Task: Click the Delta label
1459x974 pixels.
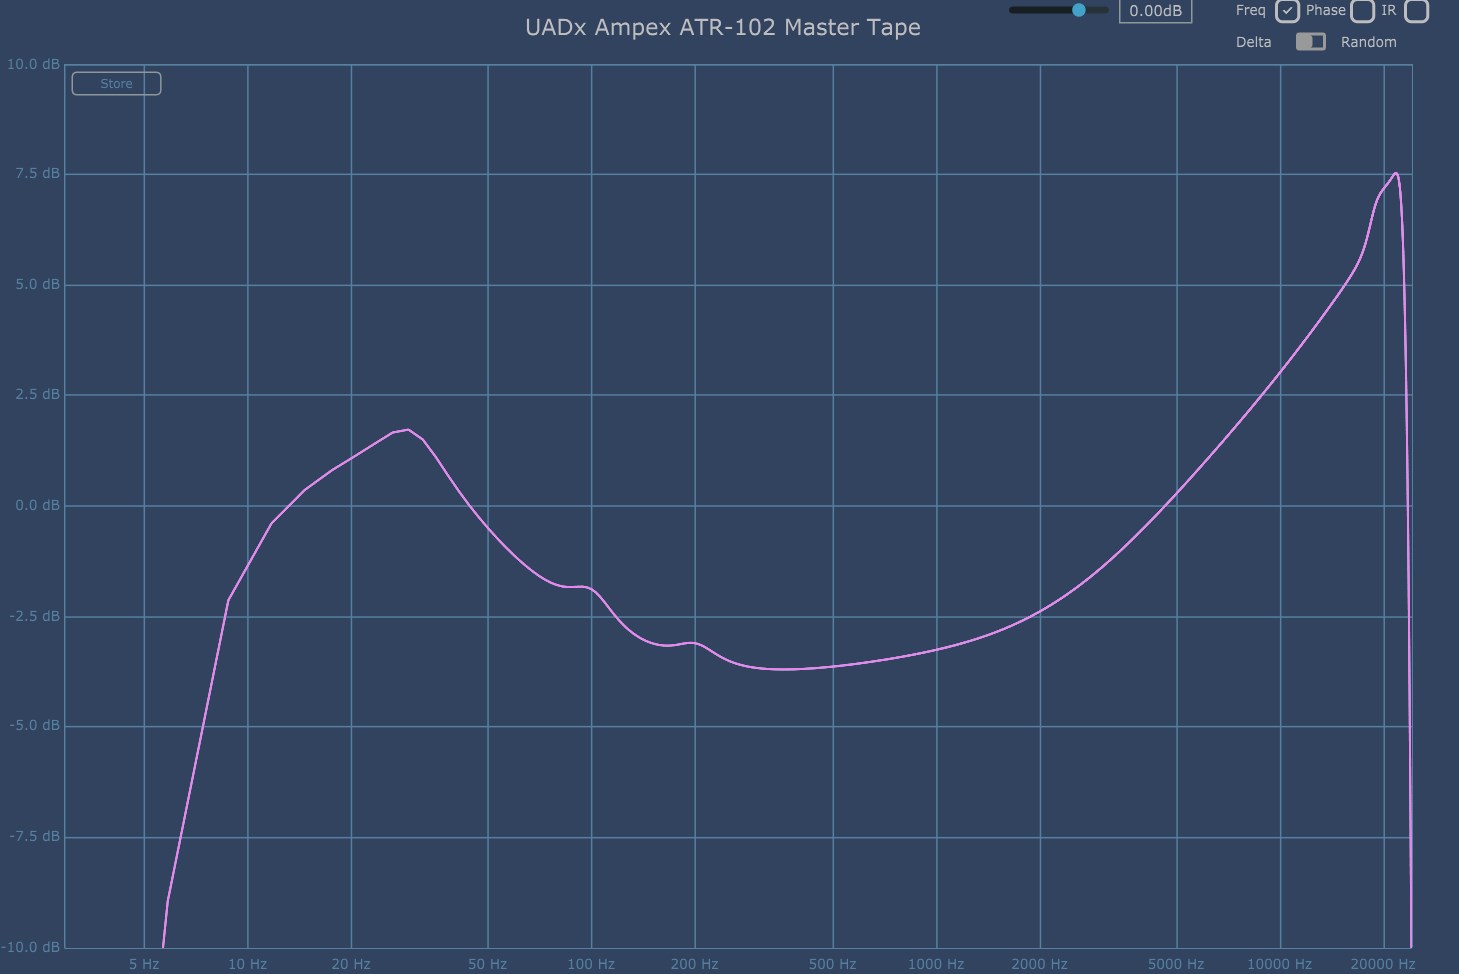Action: coord(1253,42)
